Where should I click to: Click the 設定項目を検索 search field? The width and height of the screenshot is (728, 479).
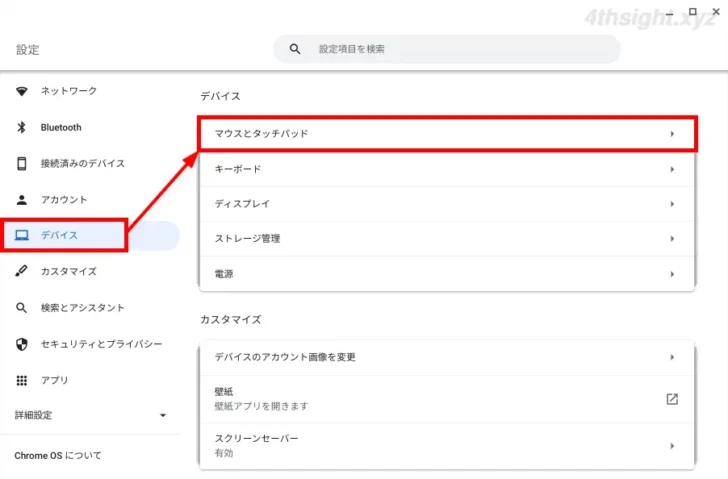coord(447,49)
